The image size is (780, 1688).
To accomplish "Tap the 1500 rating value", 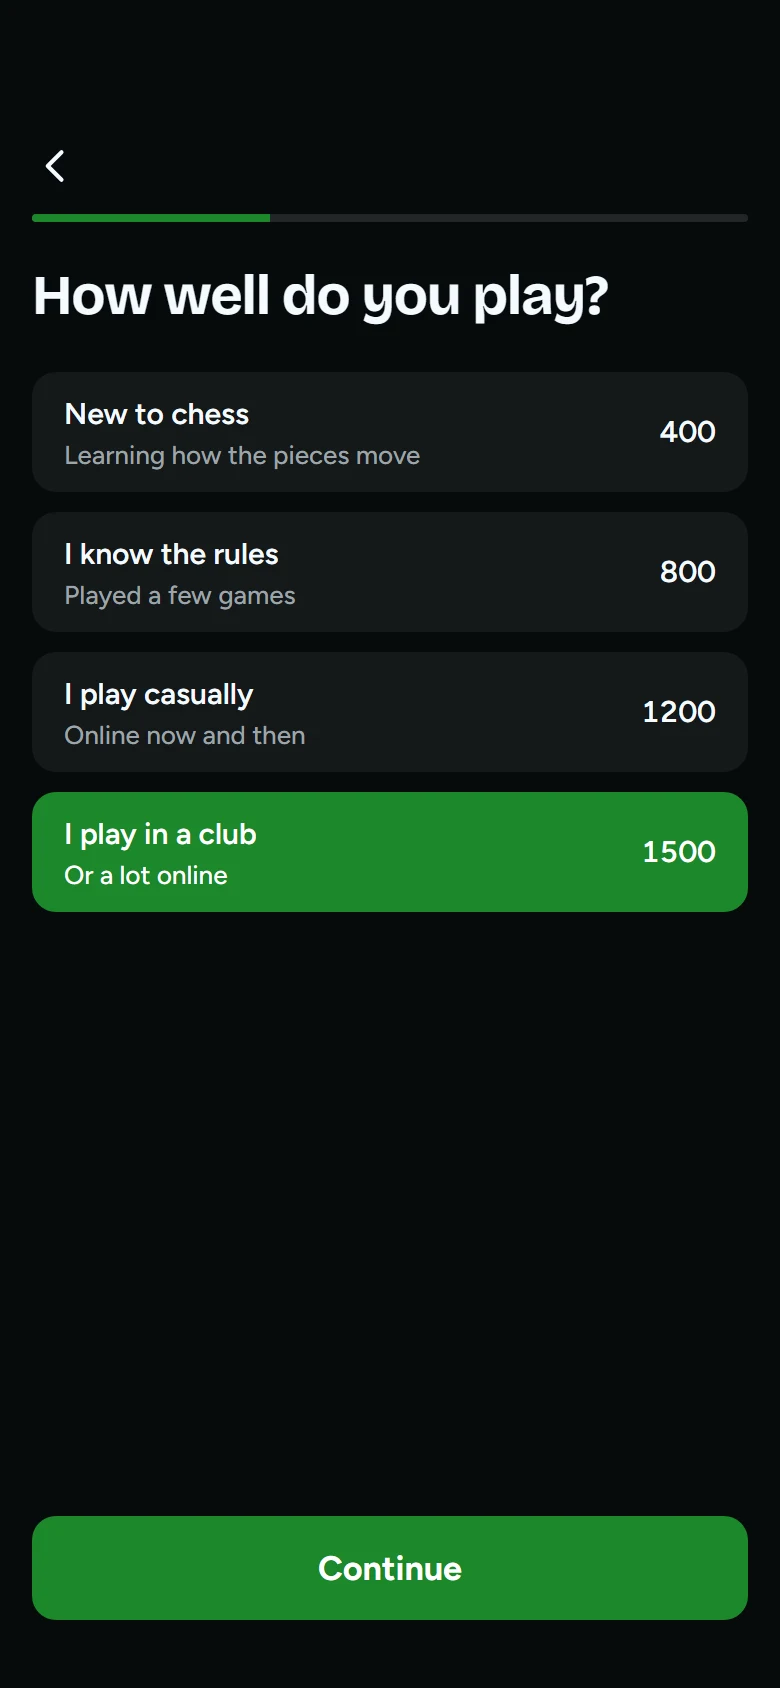I will [x=679, y=852].
